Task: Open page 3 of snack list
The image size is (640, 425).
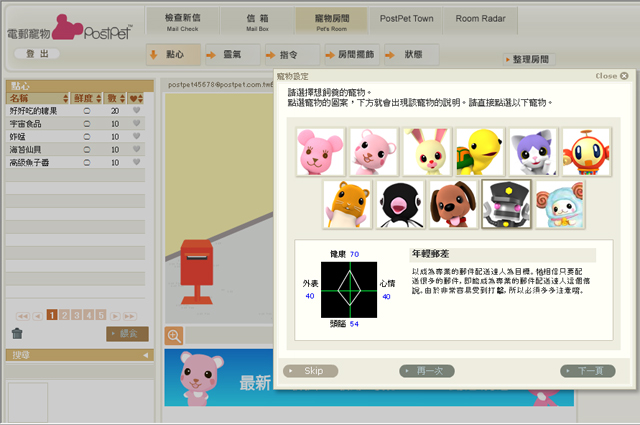Action: pyautogui.click(x=76, y=315)
